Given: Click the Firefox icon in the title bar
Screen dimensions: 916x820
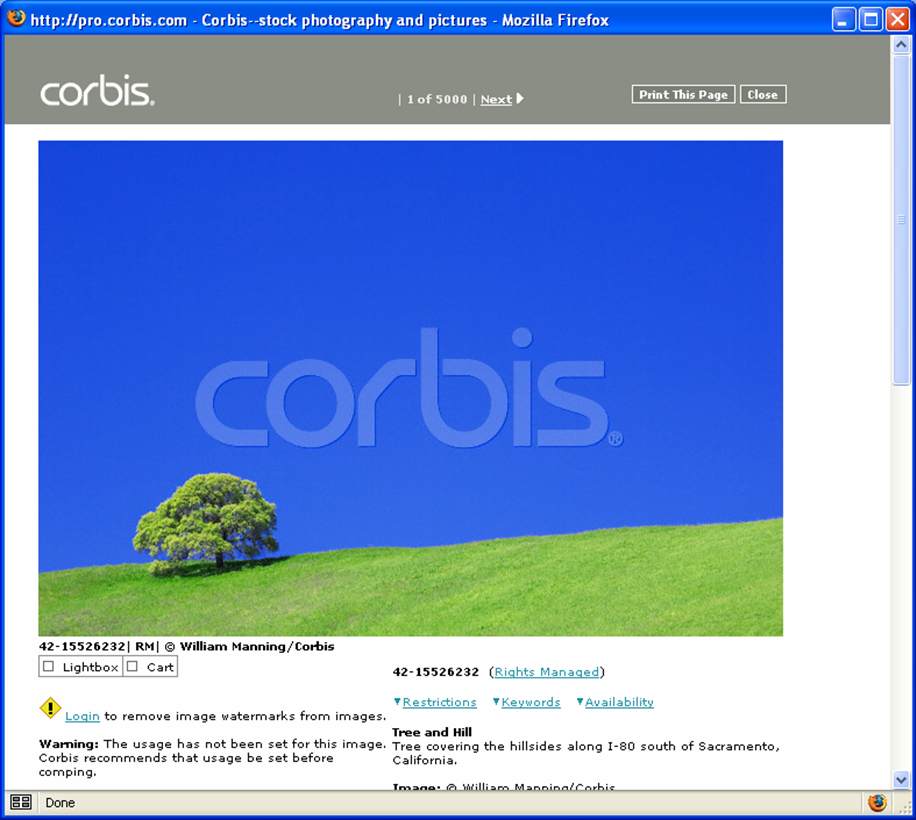Looking at the screenshot, I should [x=17, y=18].
